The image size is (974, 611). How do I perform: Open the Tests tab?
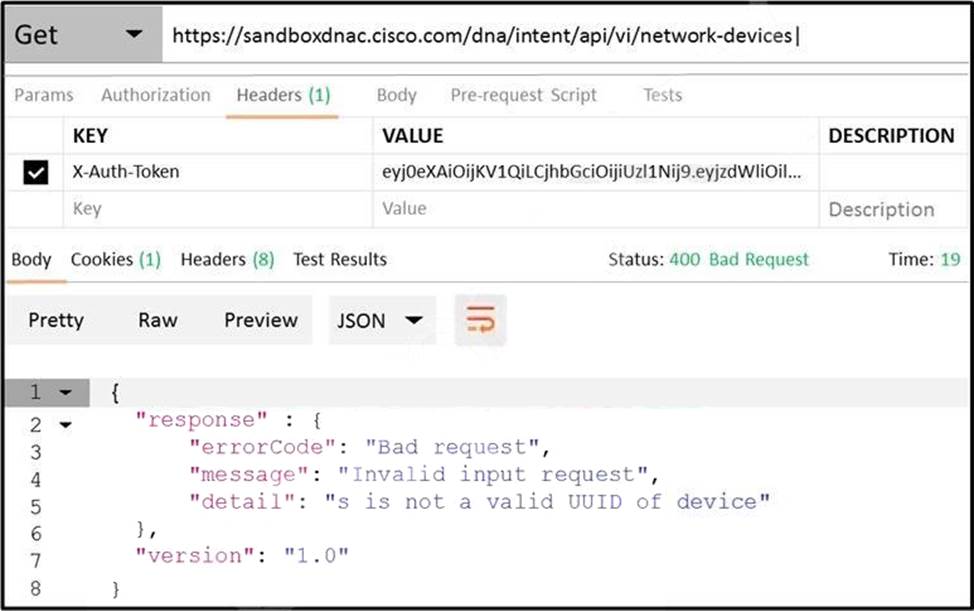click(x=662, y=95)
